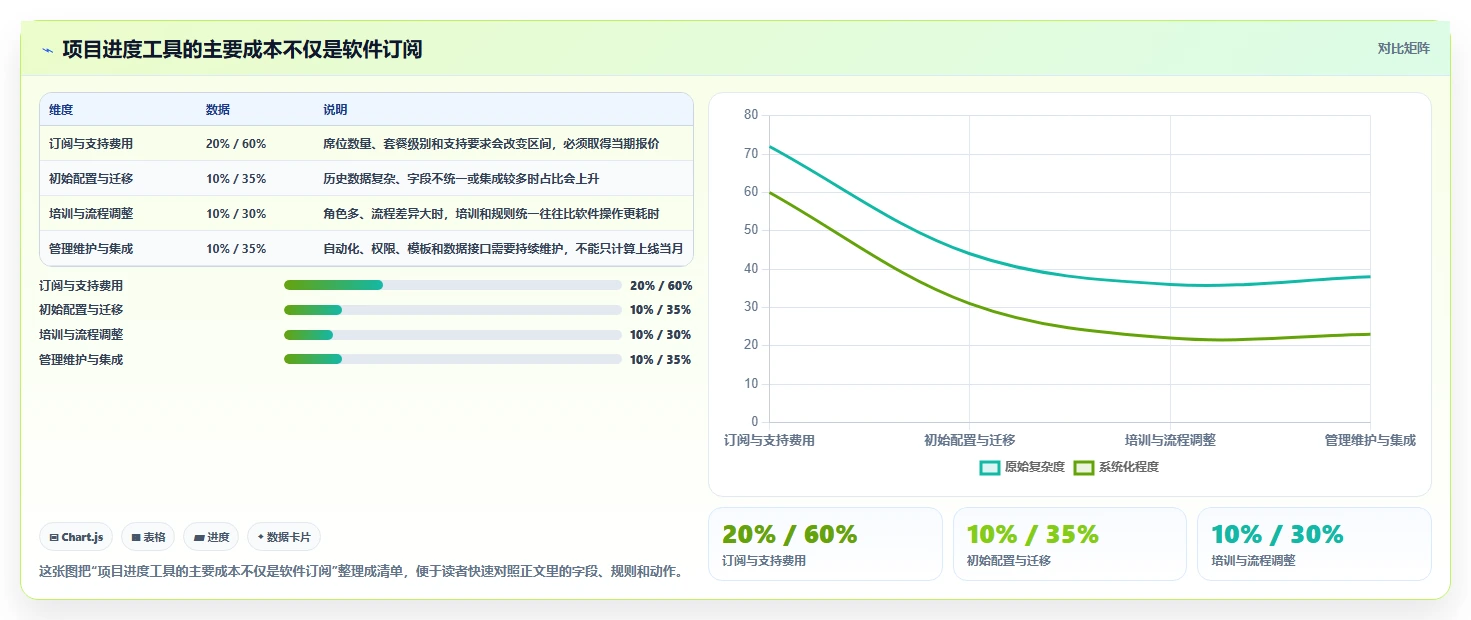Screen dimensions: 1471x620
Task: Click the lightning icon beside the title
Action: (47, 49)
